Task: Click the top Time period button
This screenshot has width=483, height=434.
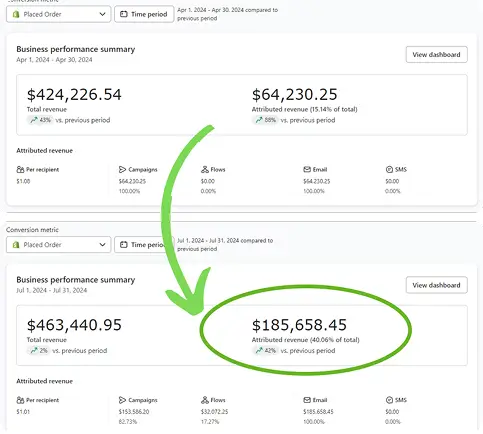Action: [x=144, y=14]
